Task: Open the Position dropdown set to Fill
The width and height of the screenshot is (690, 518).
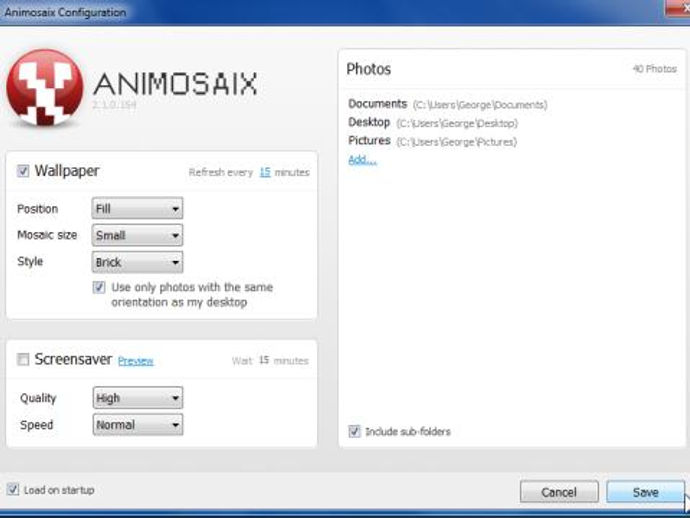Action: pyautogui.click(x=137, y=208)
